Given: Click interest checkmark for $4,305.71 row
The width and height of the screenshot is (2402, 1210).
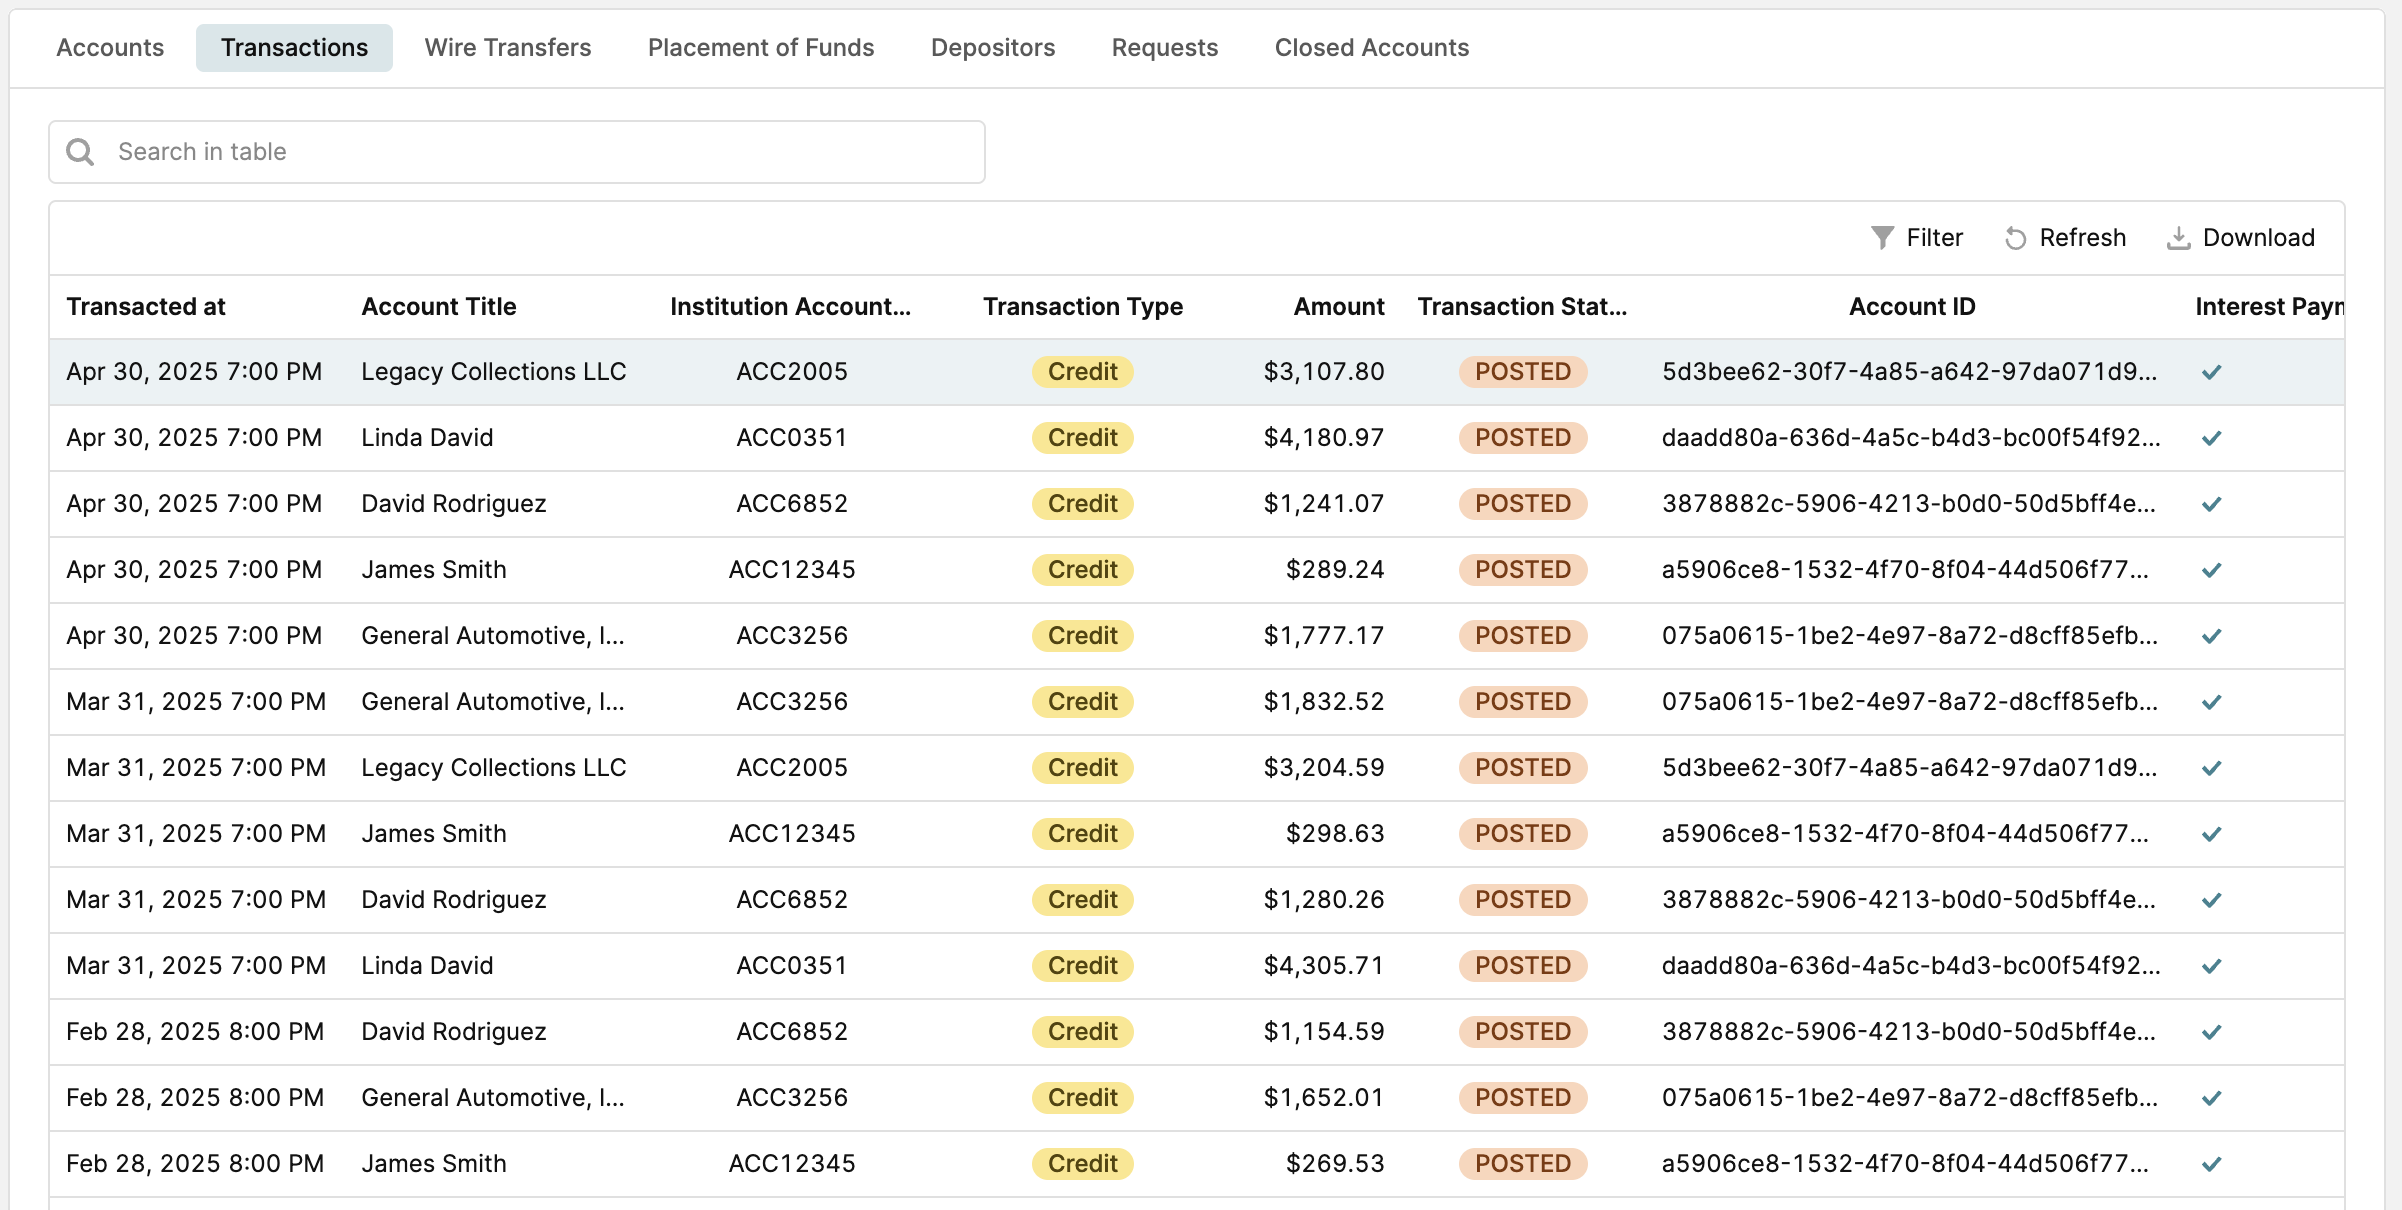Looking at the screenshot, I should pos(2212,966).
